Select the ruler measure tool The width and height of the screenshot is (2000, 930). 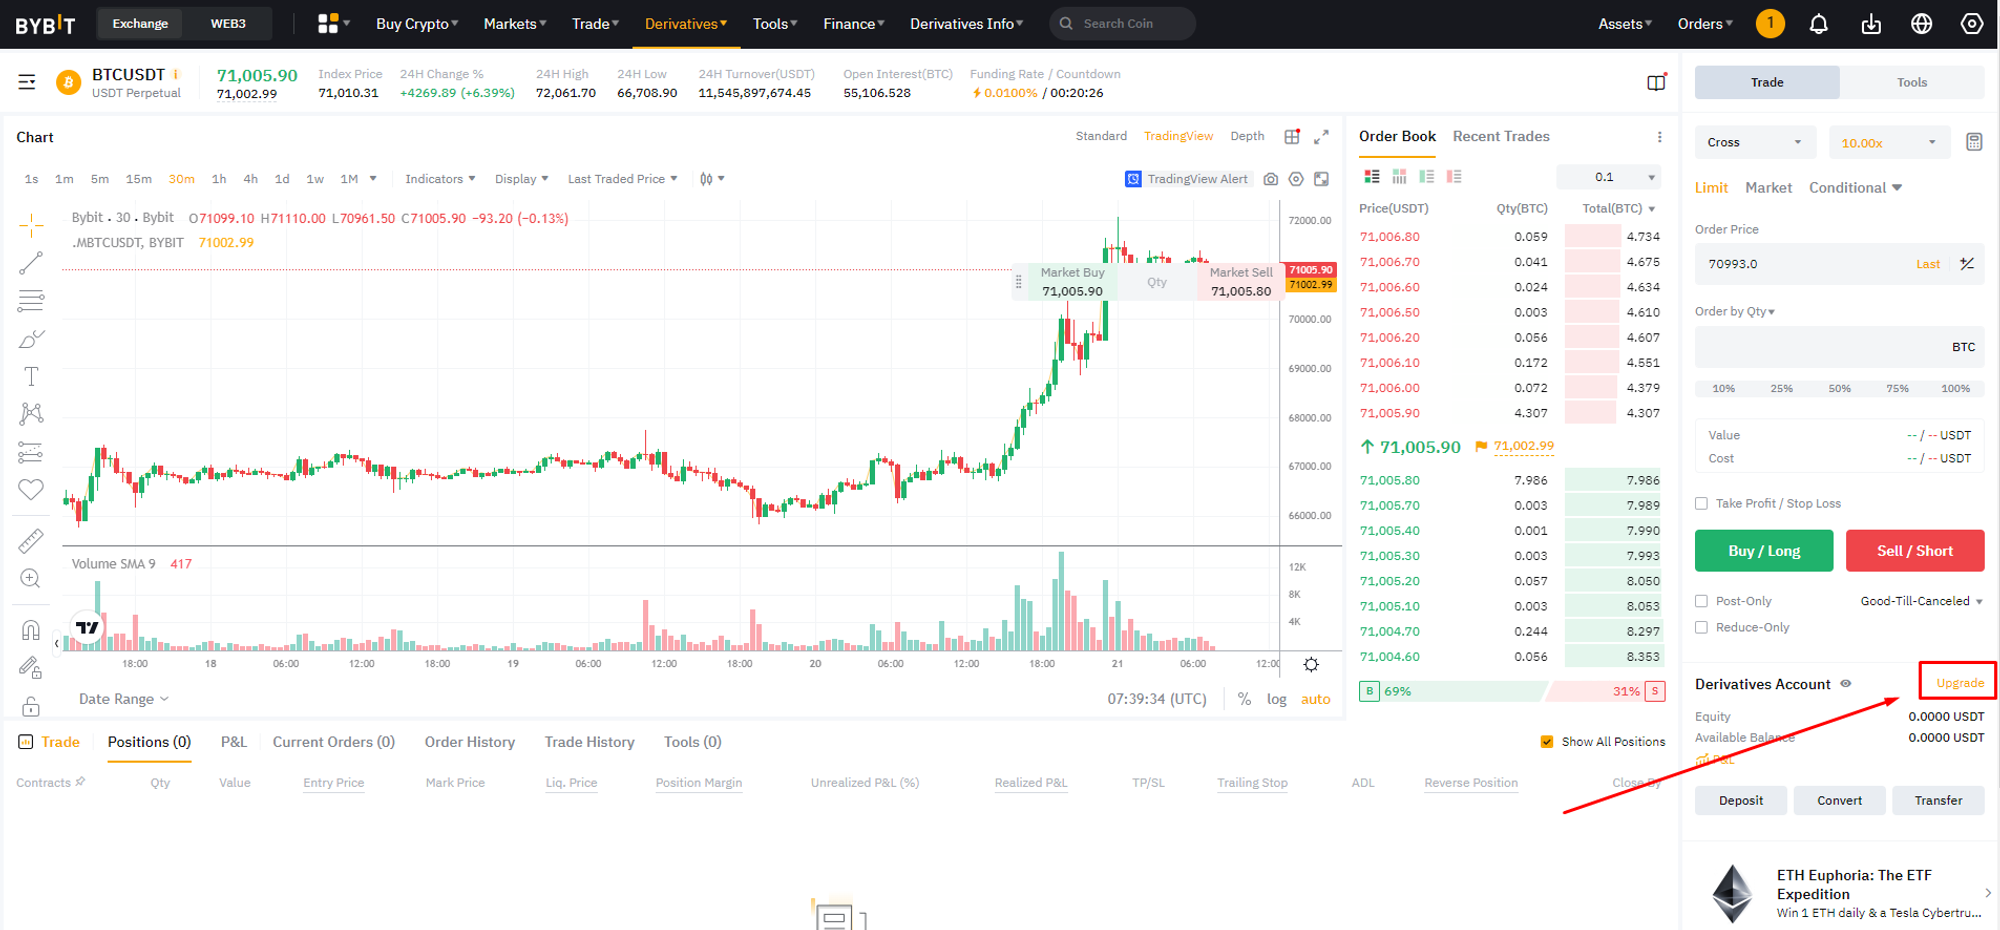coord(31,541)
